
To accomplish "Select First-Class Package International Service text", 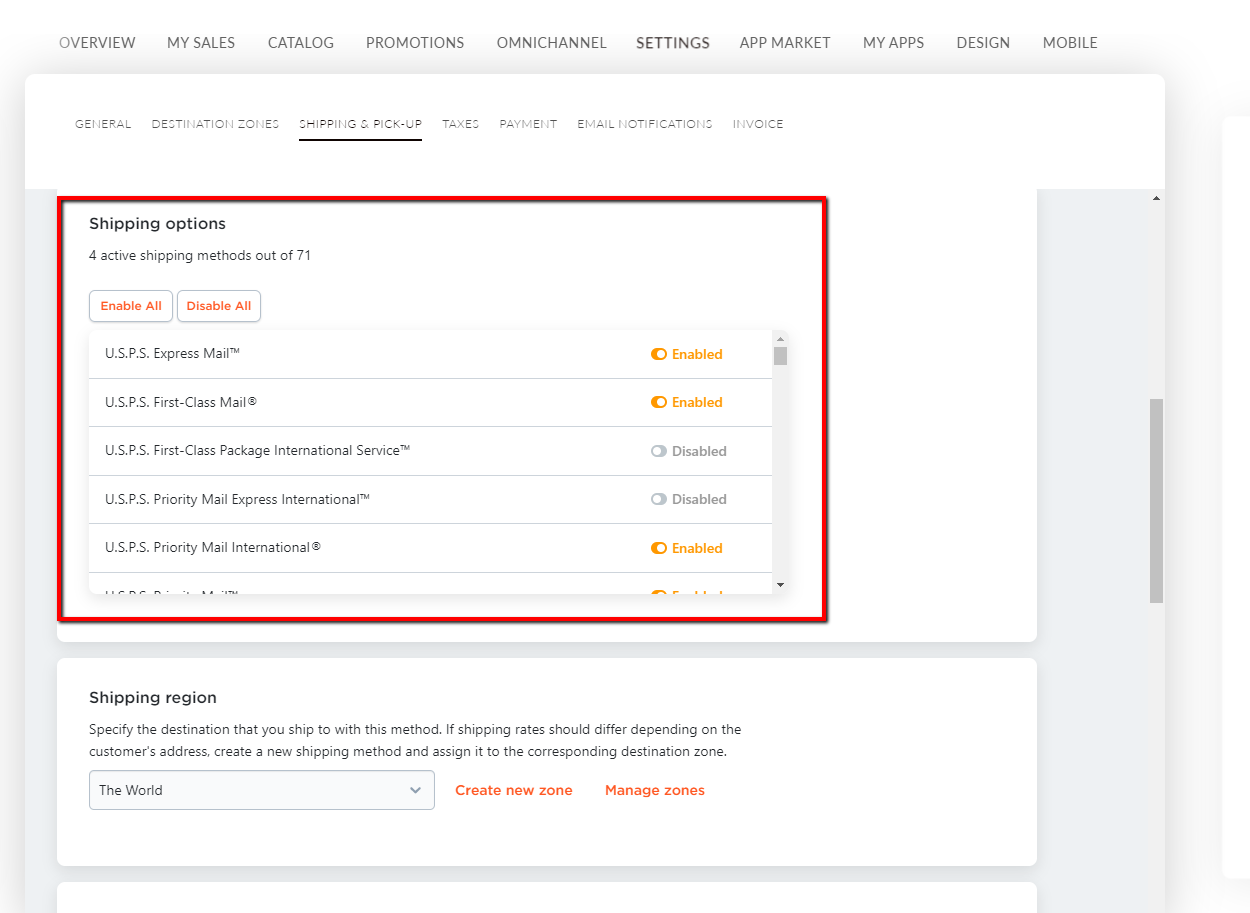I will coord(258,450).
